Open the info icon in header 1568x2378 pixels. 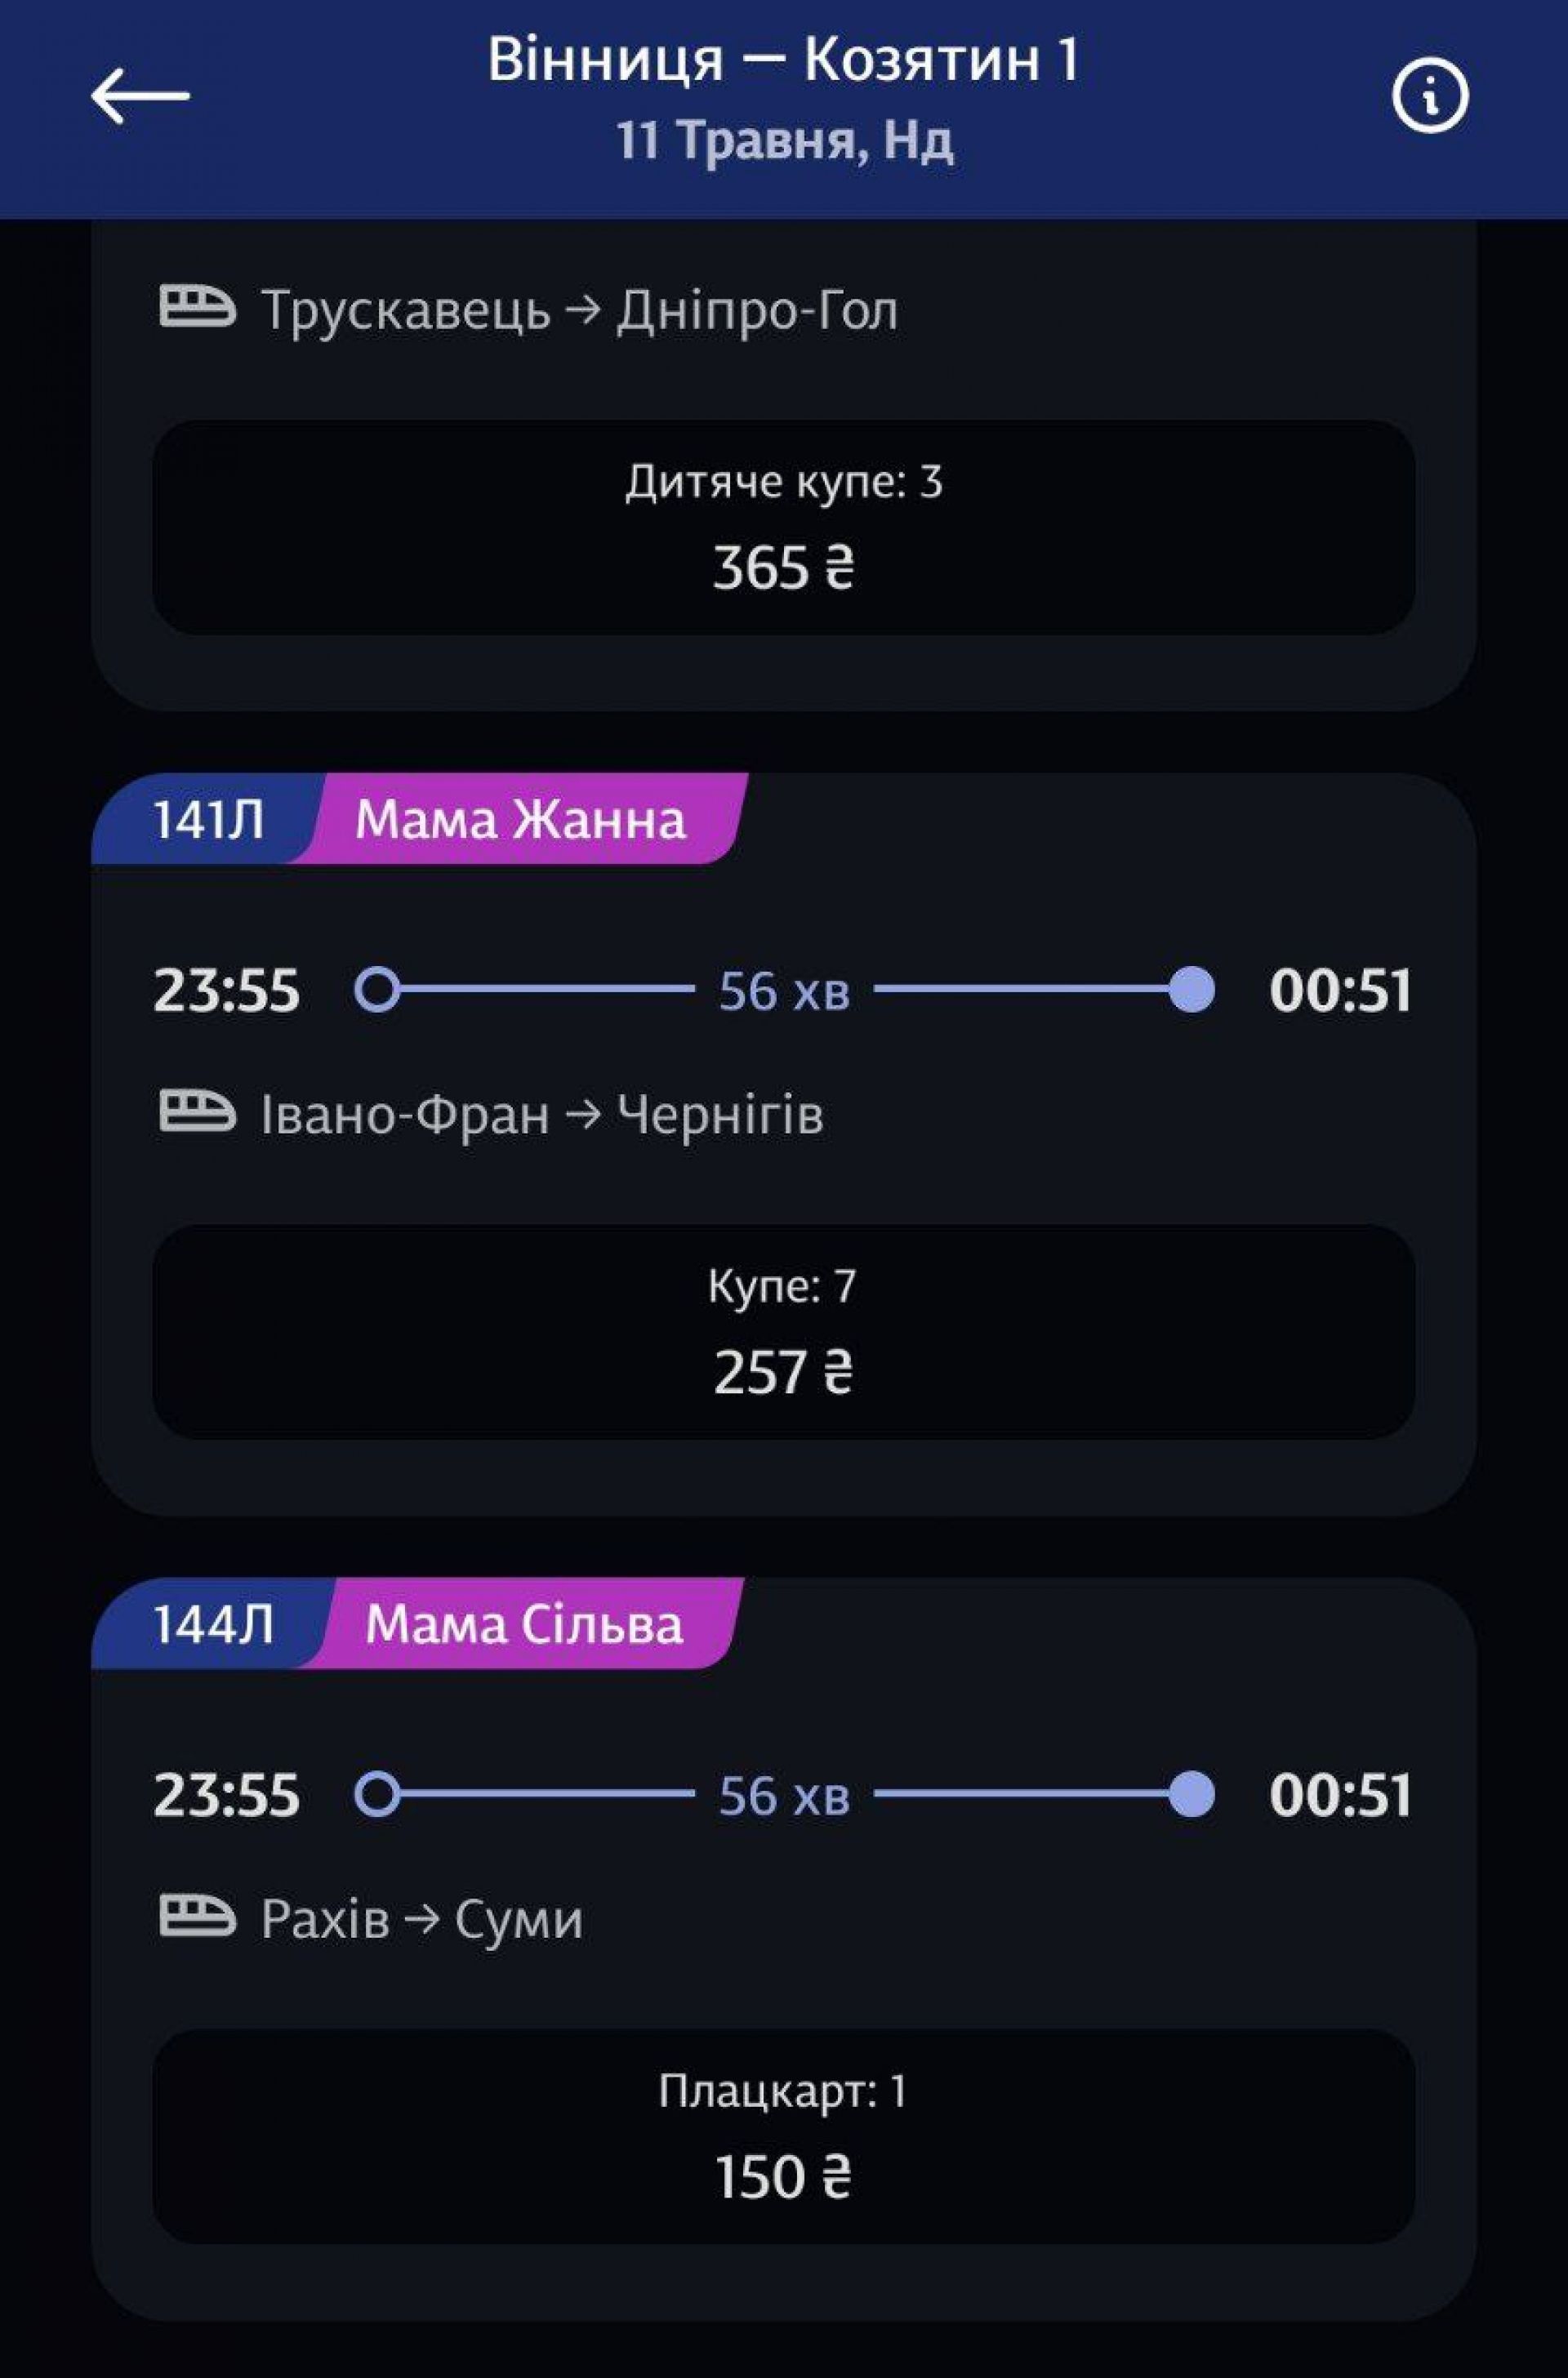[x=1430, y=97]
